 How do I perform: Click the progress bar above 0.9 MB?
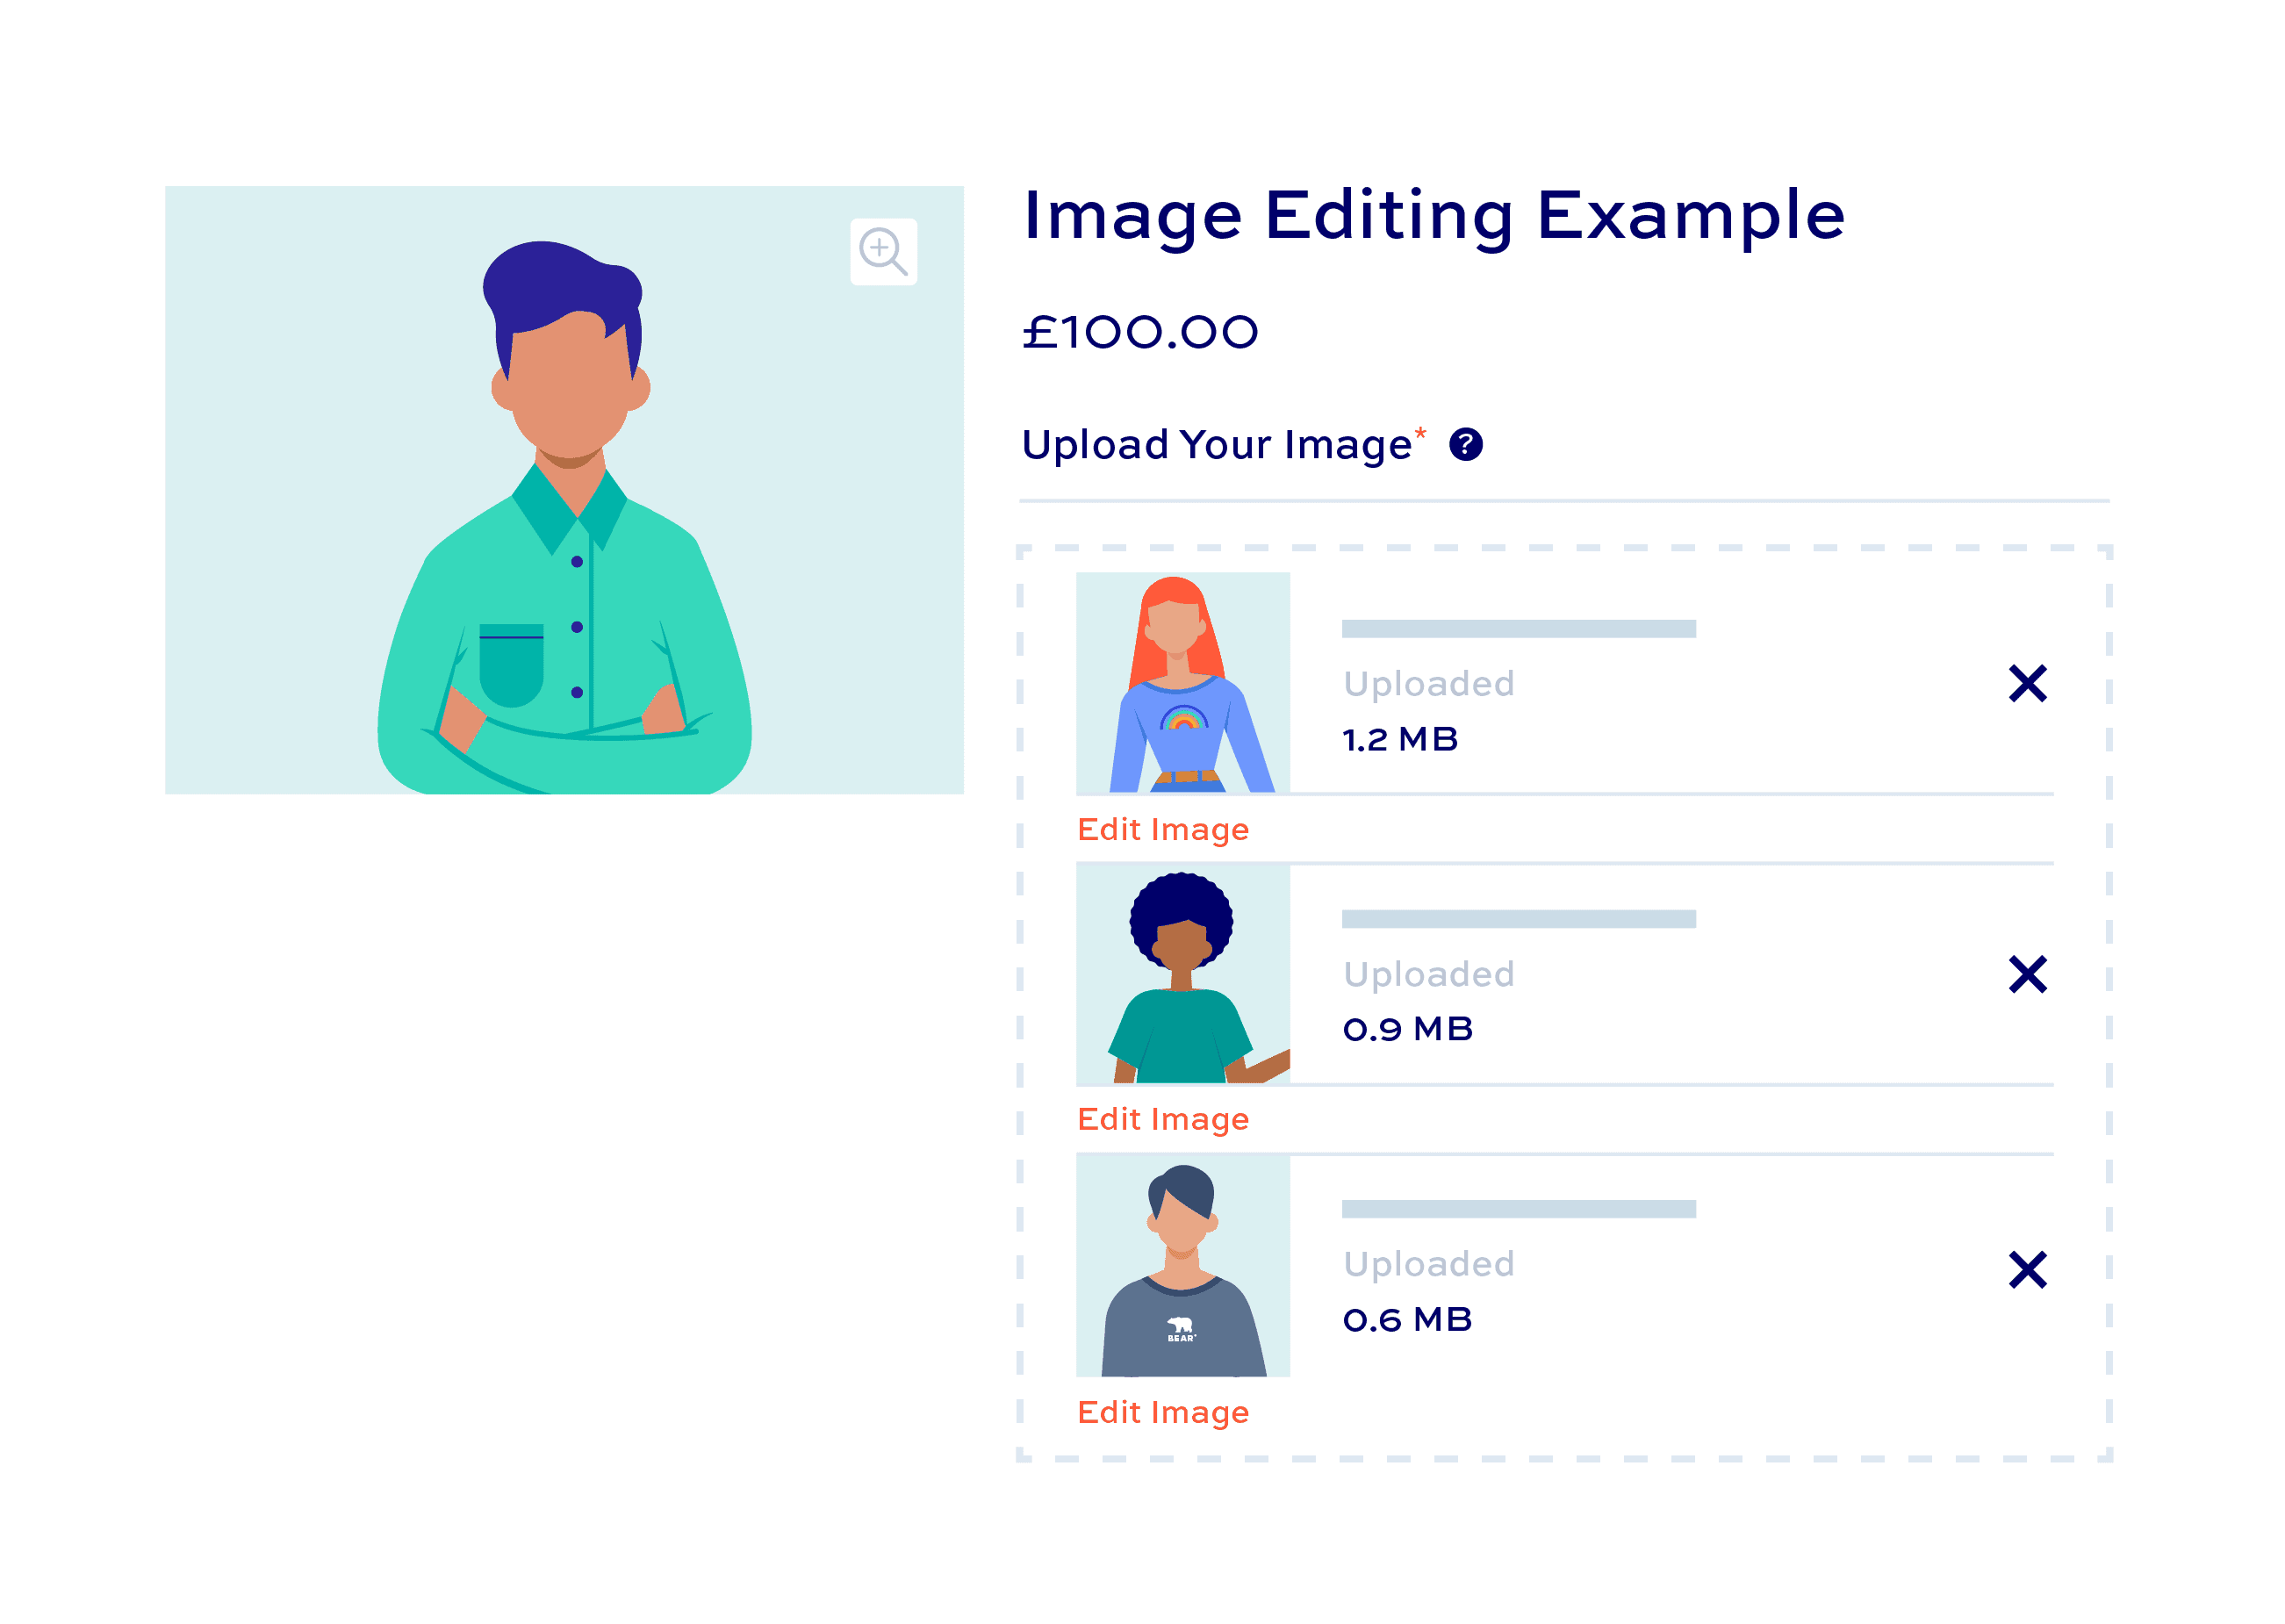(x=1518, y=919)
